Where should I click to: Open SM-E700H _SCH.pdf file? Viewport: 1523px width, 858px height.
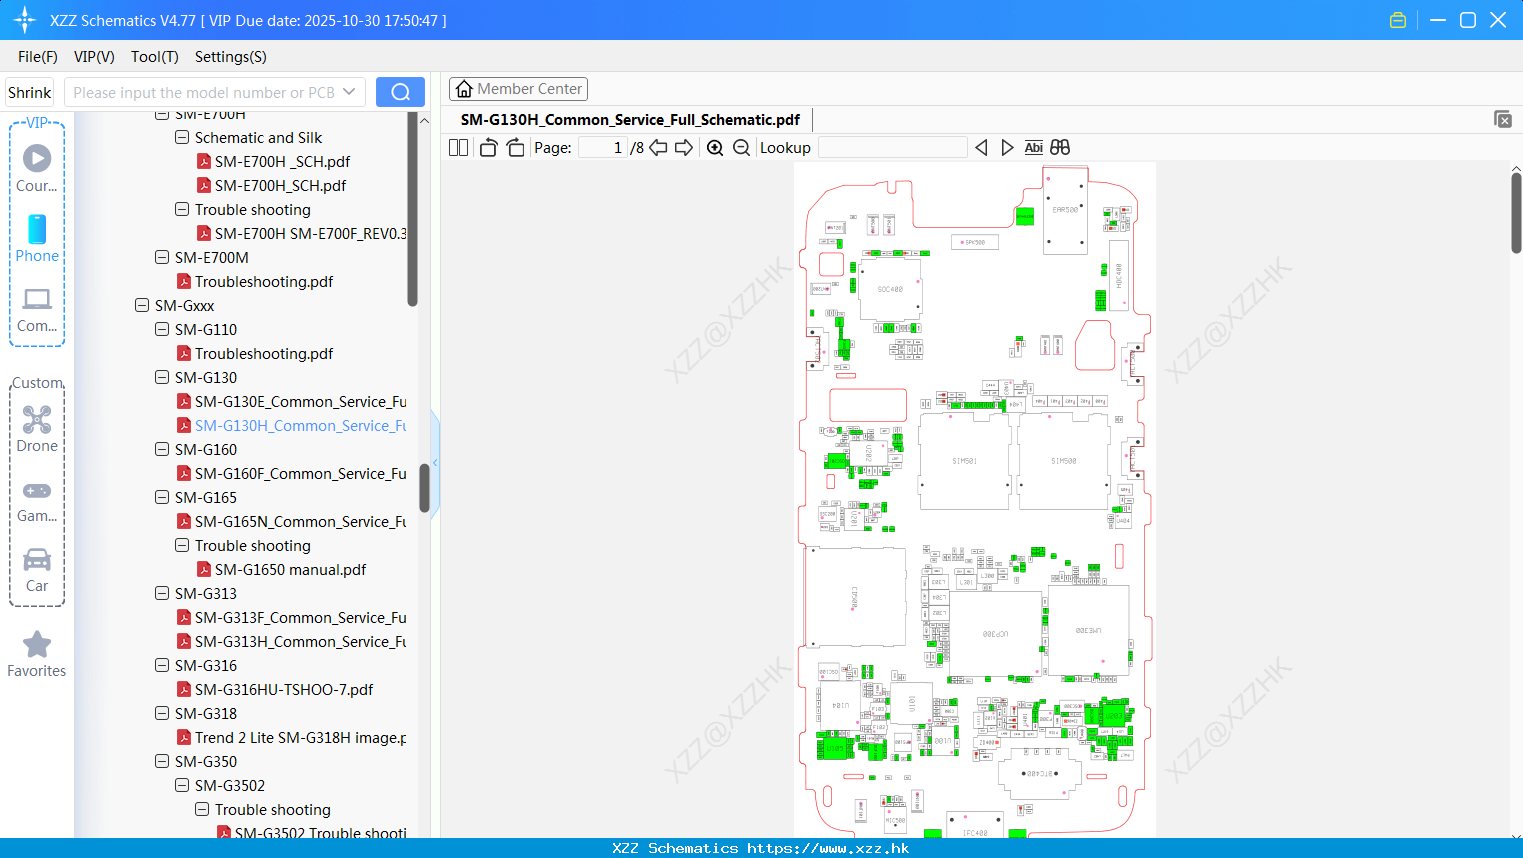point(282,162)
